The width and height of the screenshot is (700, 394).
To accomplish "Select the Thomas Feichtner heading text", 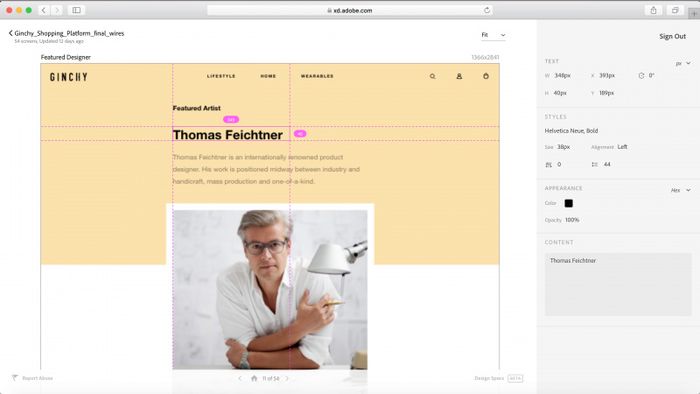I will tap(228, 135).
